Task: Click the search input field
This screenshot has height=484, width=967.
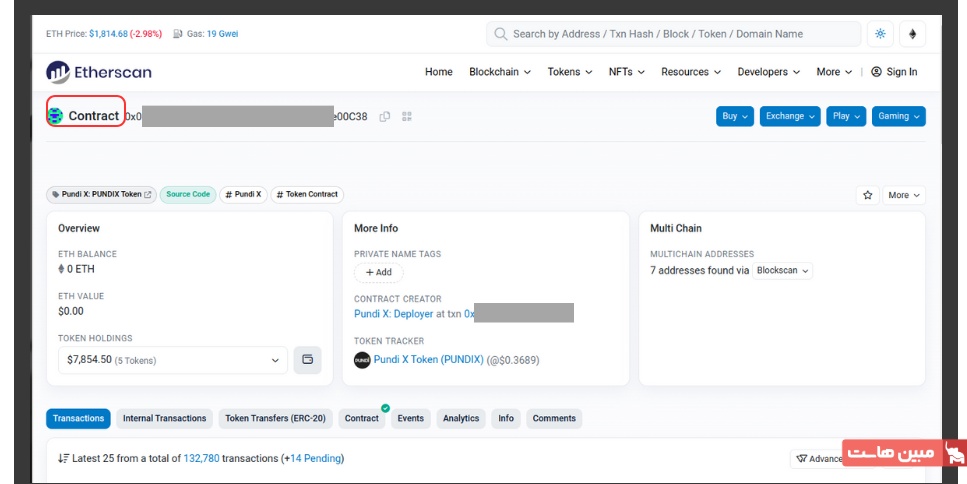Action: click(x=673, y=34)
